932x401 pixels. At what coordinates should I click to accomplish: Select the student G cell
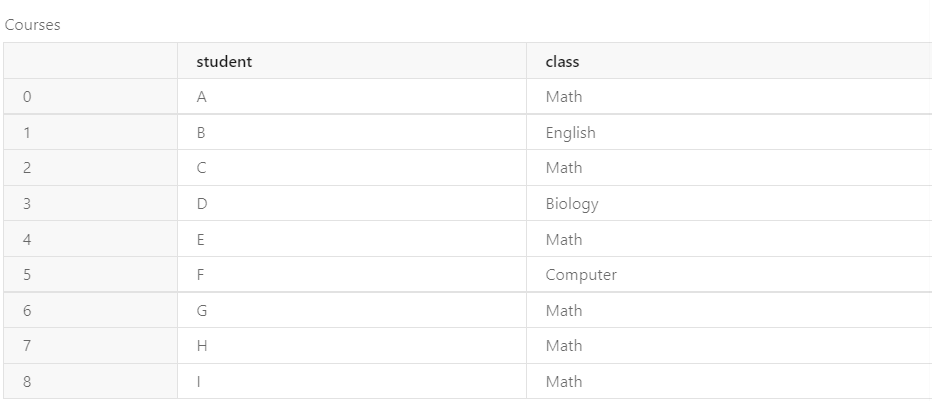click(201, 311)
